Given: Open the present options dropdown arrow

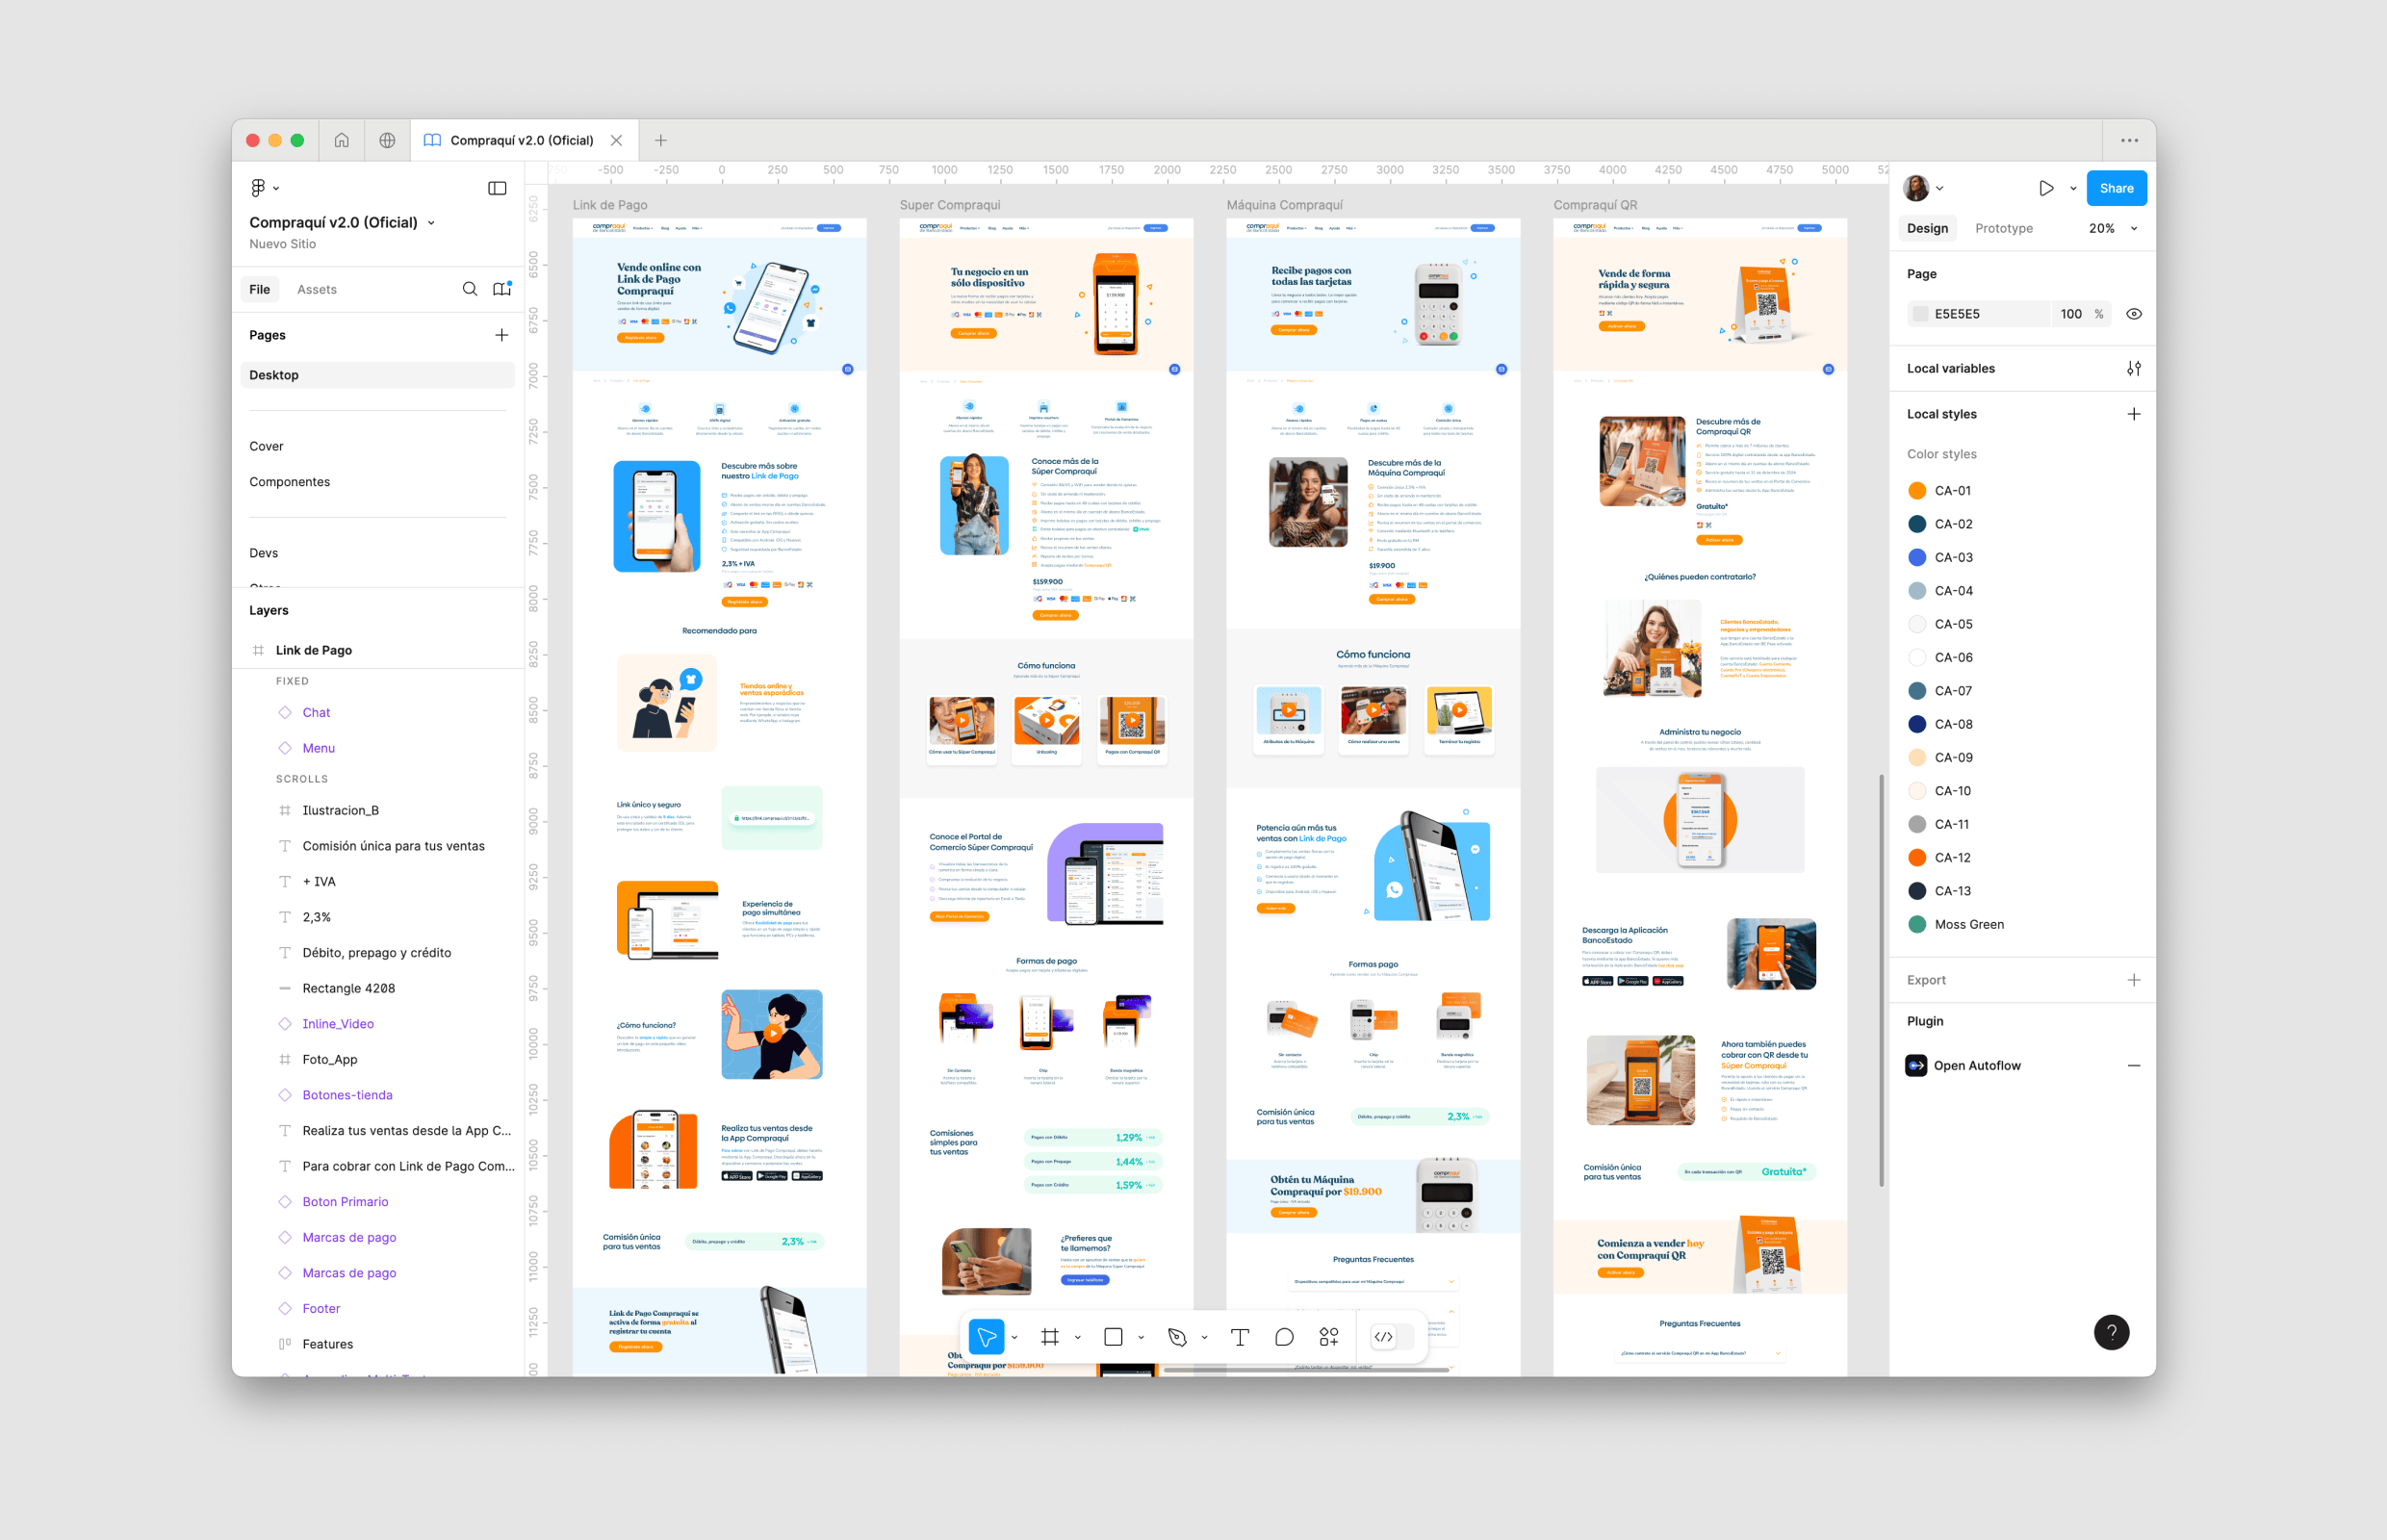Looking at the screenshot, I should tap(2073, 189).
